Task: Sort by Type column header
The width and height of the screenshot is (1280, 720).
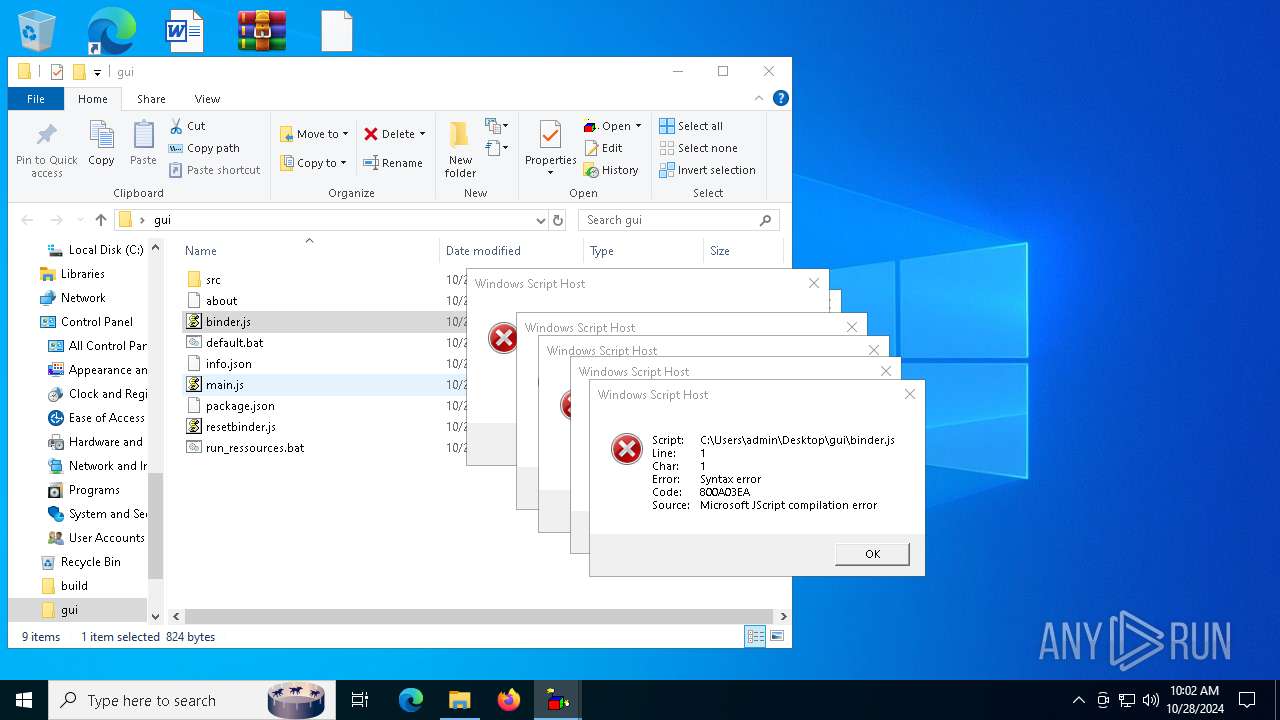Action: [x=601, y=251]
